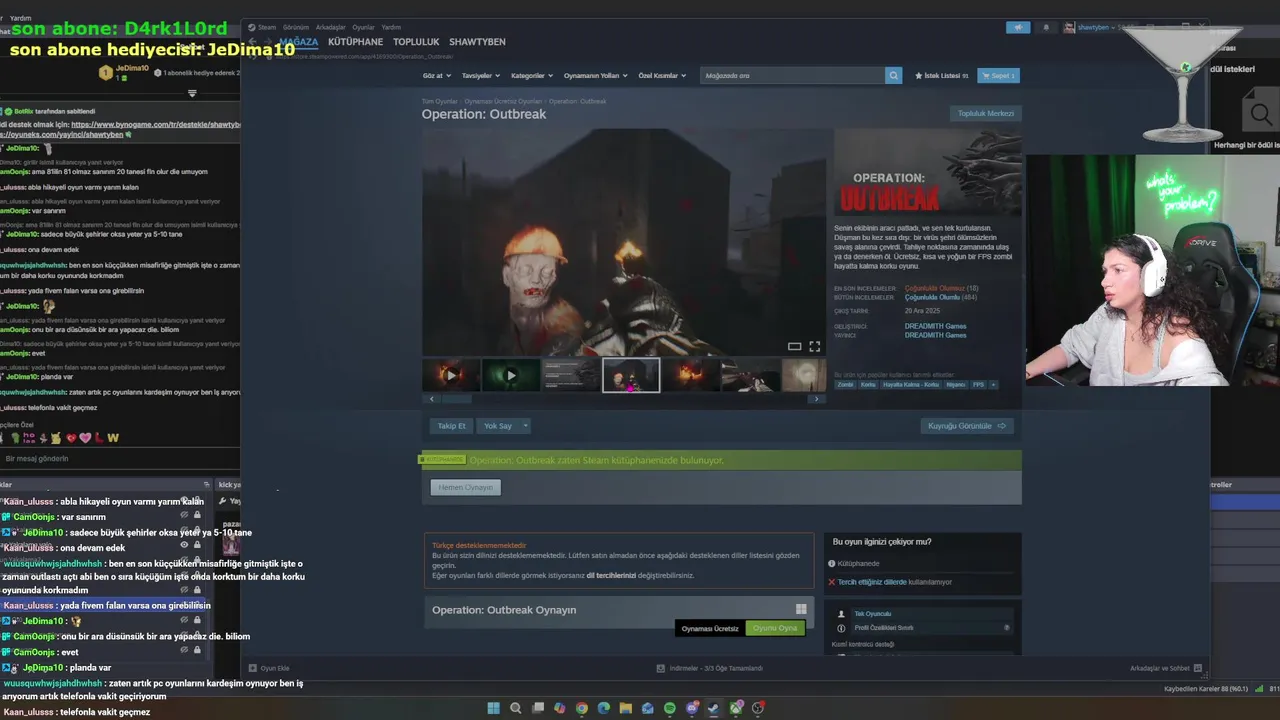Expand the Oynamanın Yolları dropdown
The height and width of the screenshot is (720, 1280).
pyautogui.click(x=595, y=75)
